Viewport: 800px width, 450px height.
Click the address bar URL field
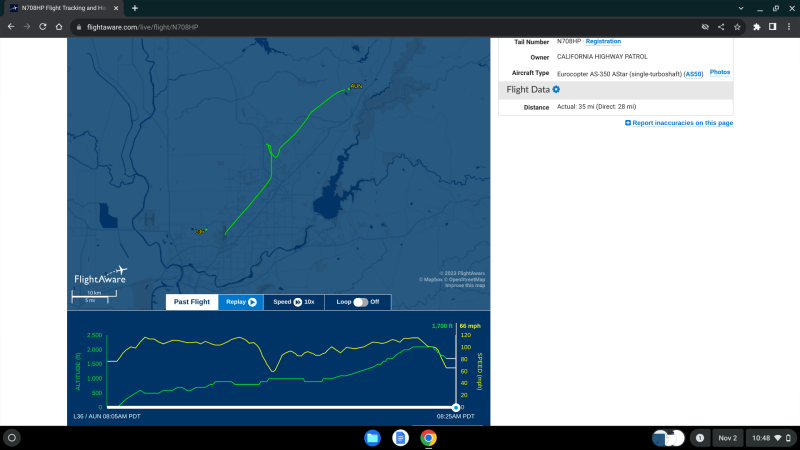388,27
